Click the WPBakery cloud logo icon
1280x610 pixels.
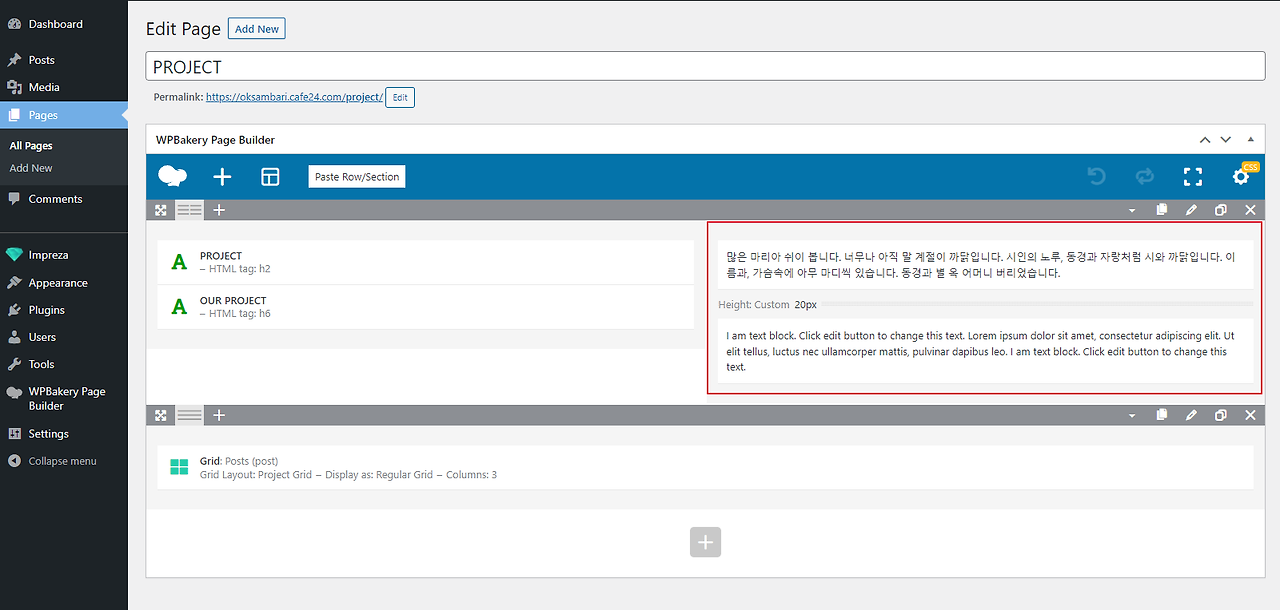pos(173,177)
